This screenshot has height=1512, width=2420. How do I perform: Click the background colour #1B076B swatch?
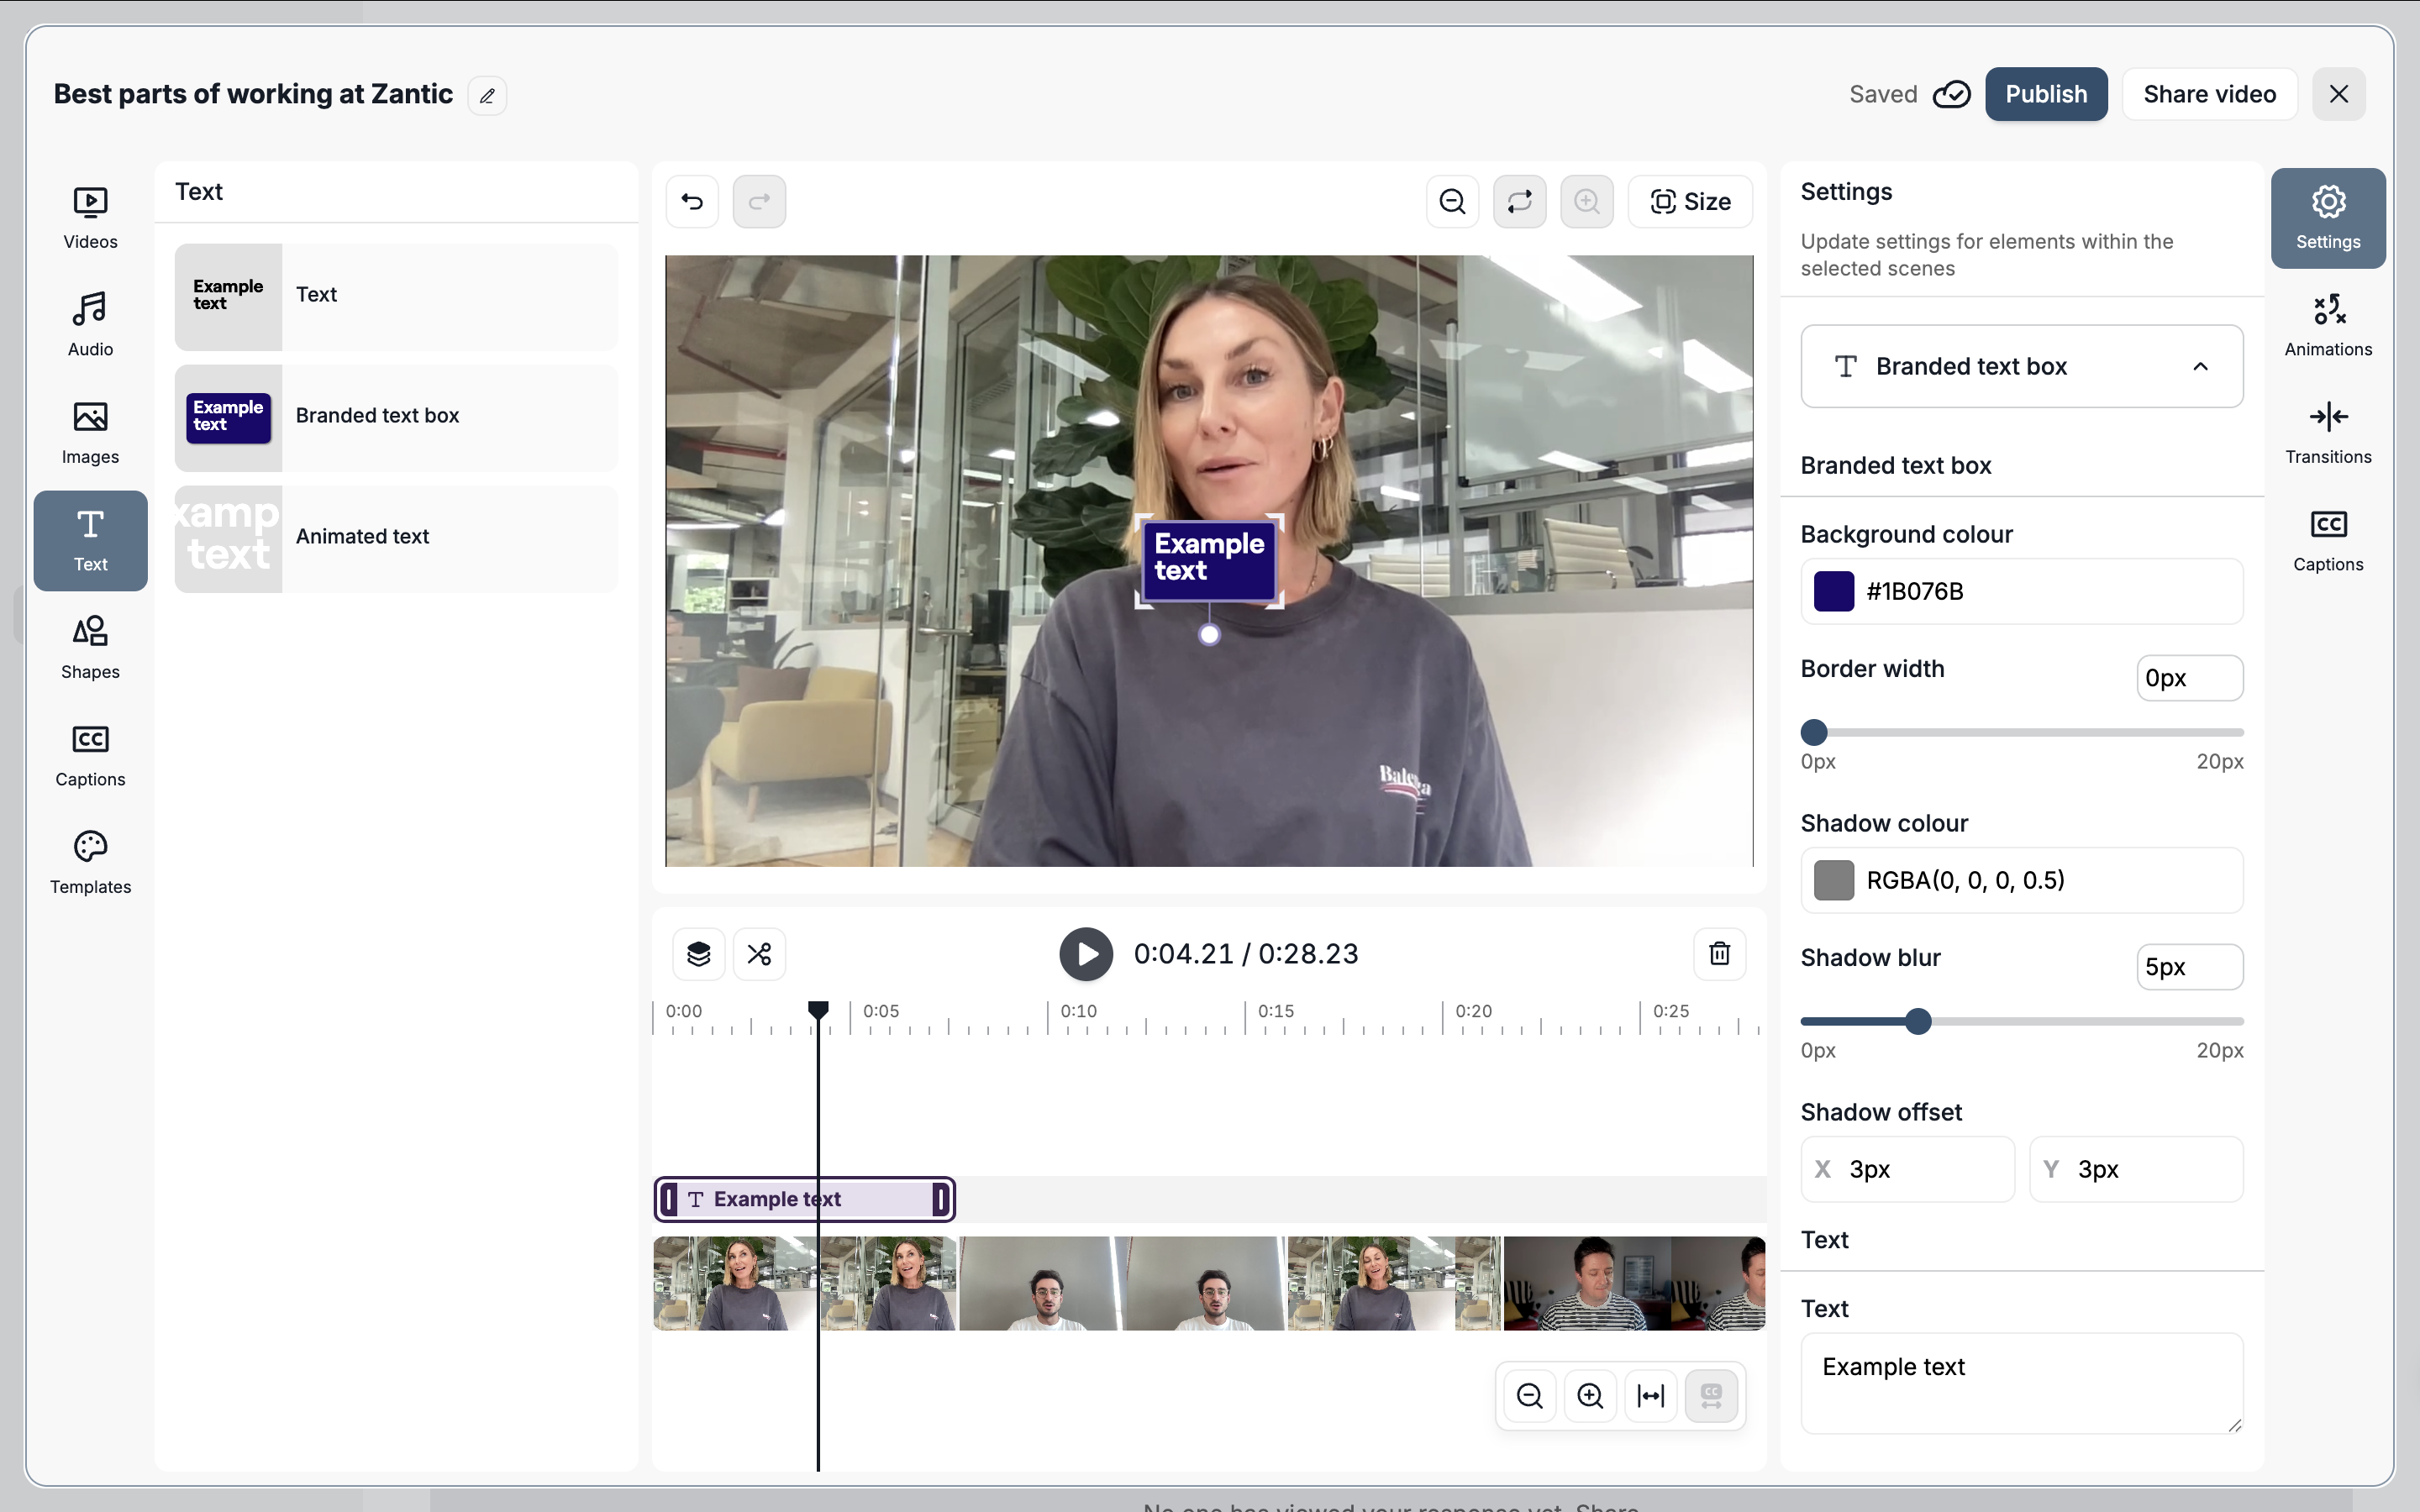[1834, 592]
